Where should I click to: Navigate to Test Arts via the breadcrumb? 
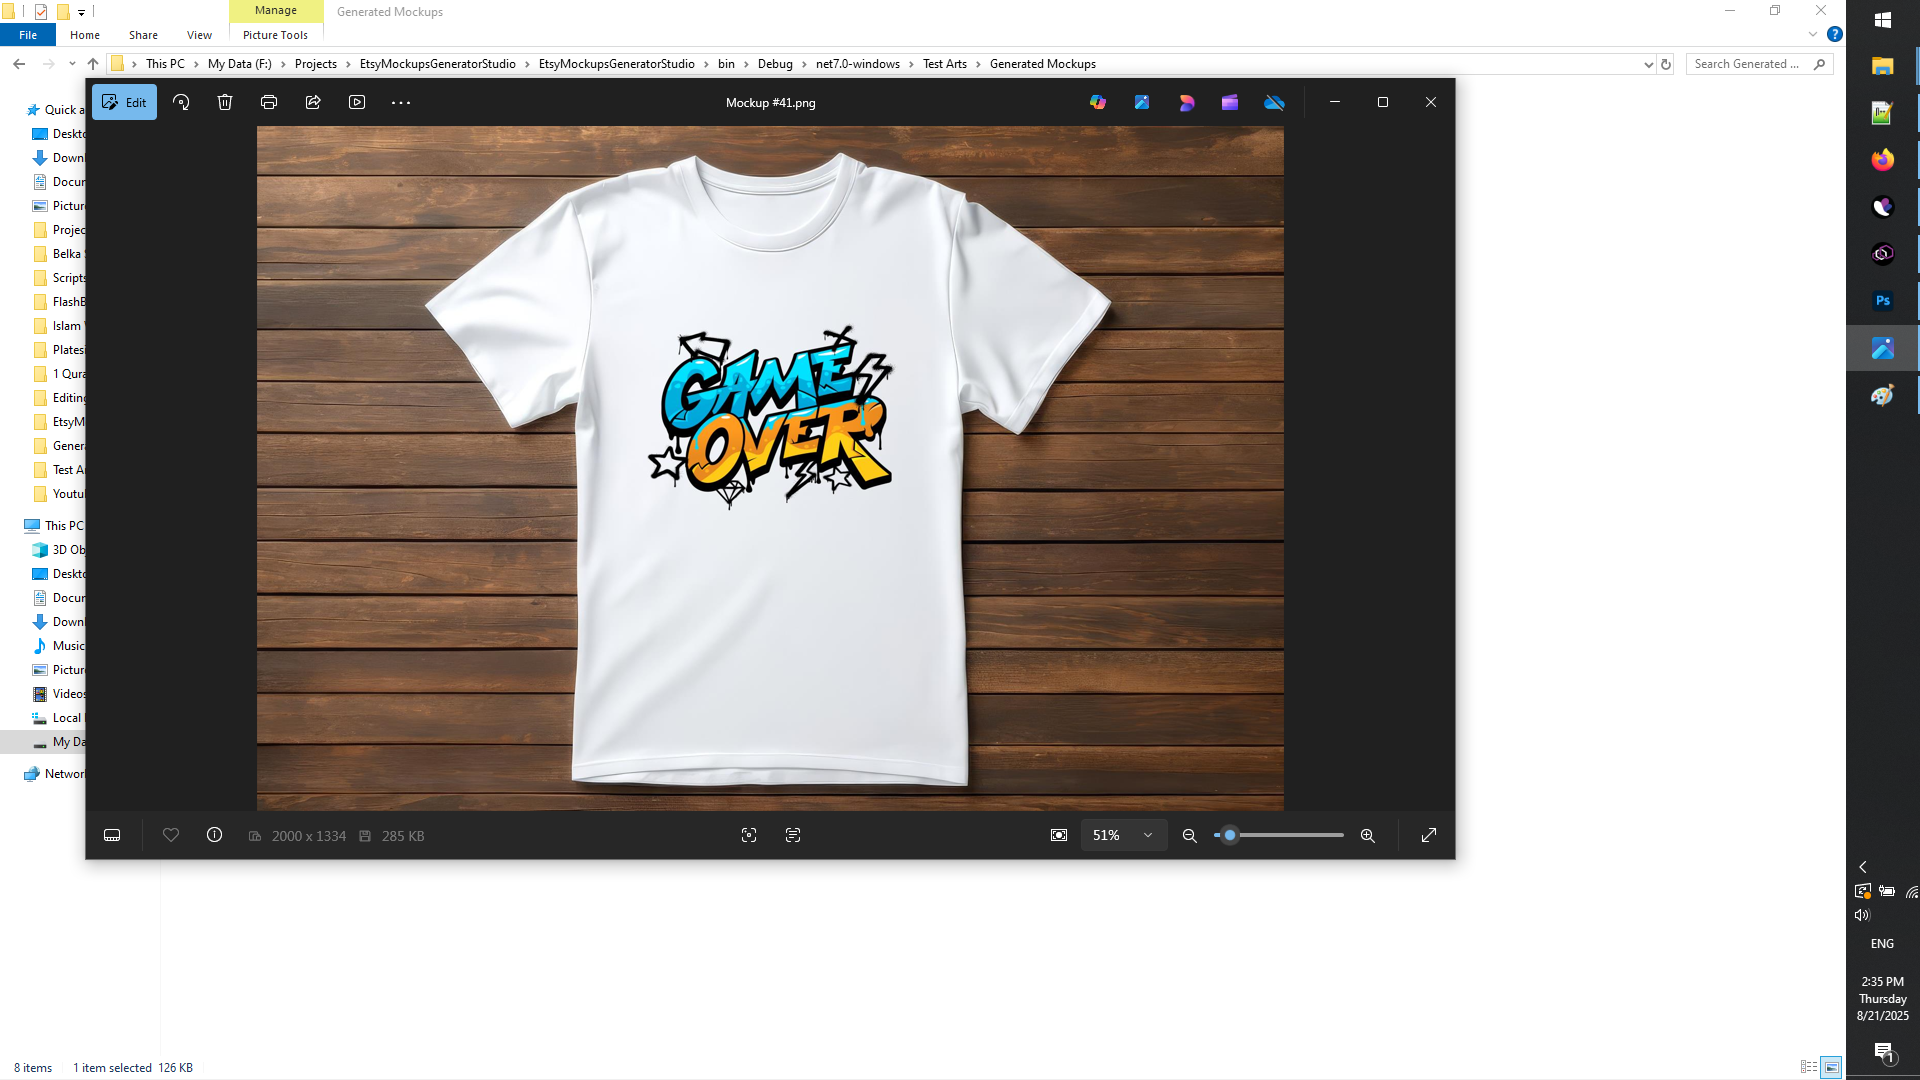pyautogui.click(x=946, y=63)
